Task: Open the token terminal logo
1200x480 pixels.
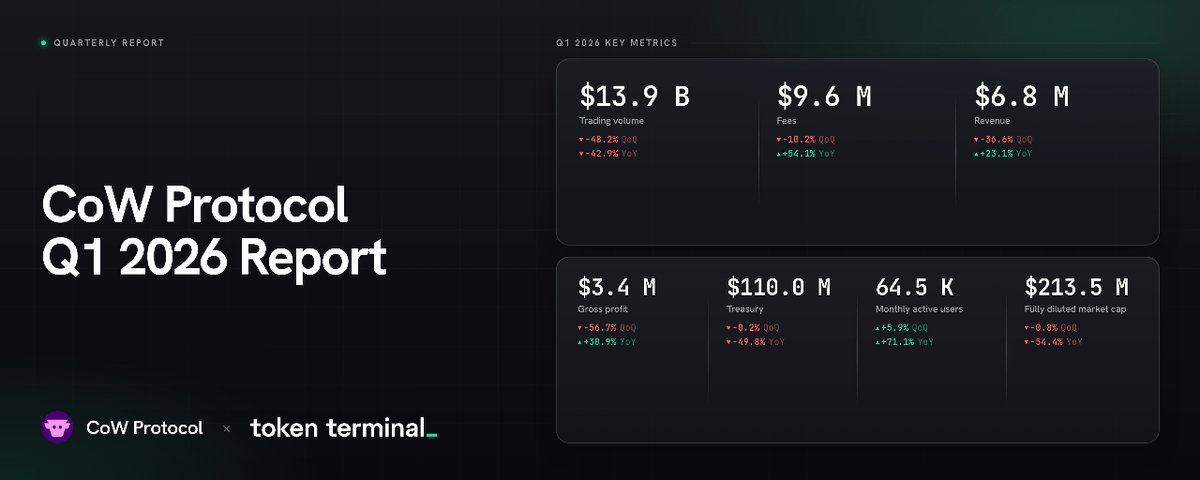Action: [344, 428]
